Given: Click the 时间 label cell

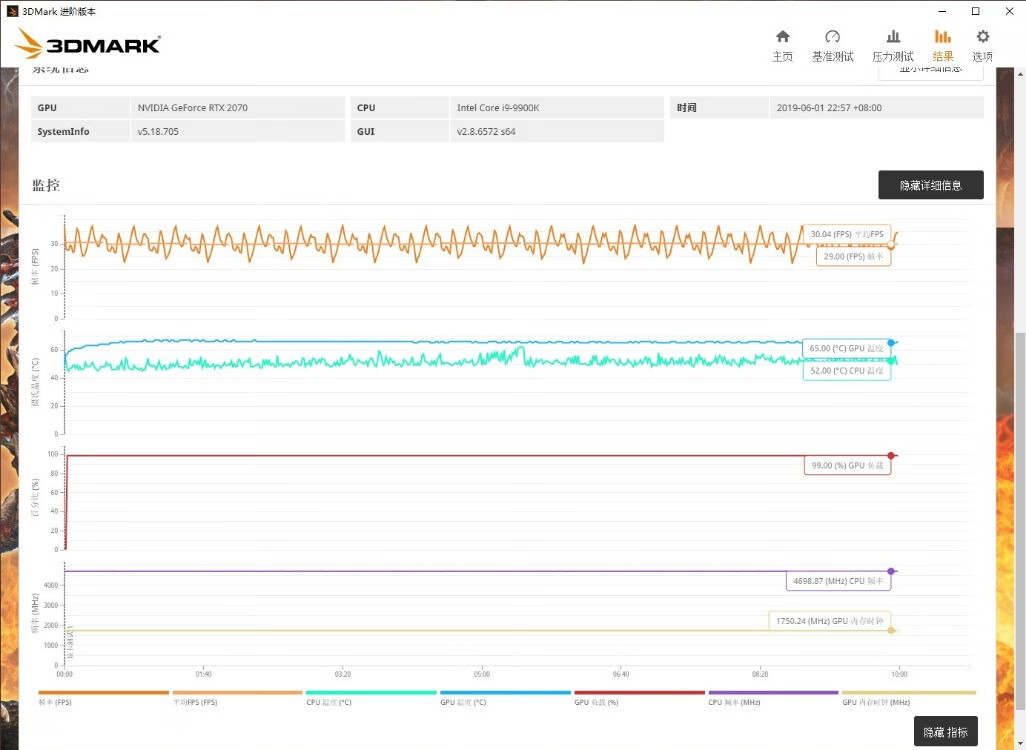Looking at the screenshot, I should (719, 107).
